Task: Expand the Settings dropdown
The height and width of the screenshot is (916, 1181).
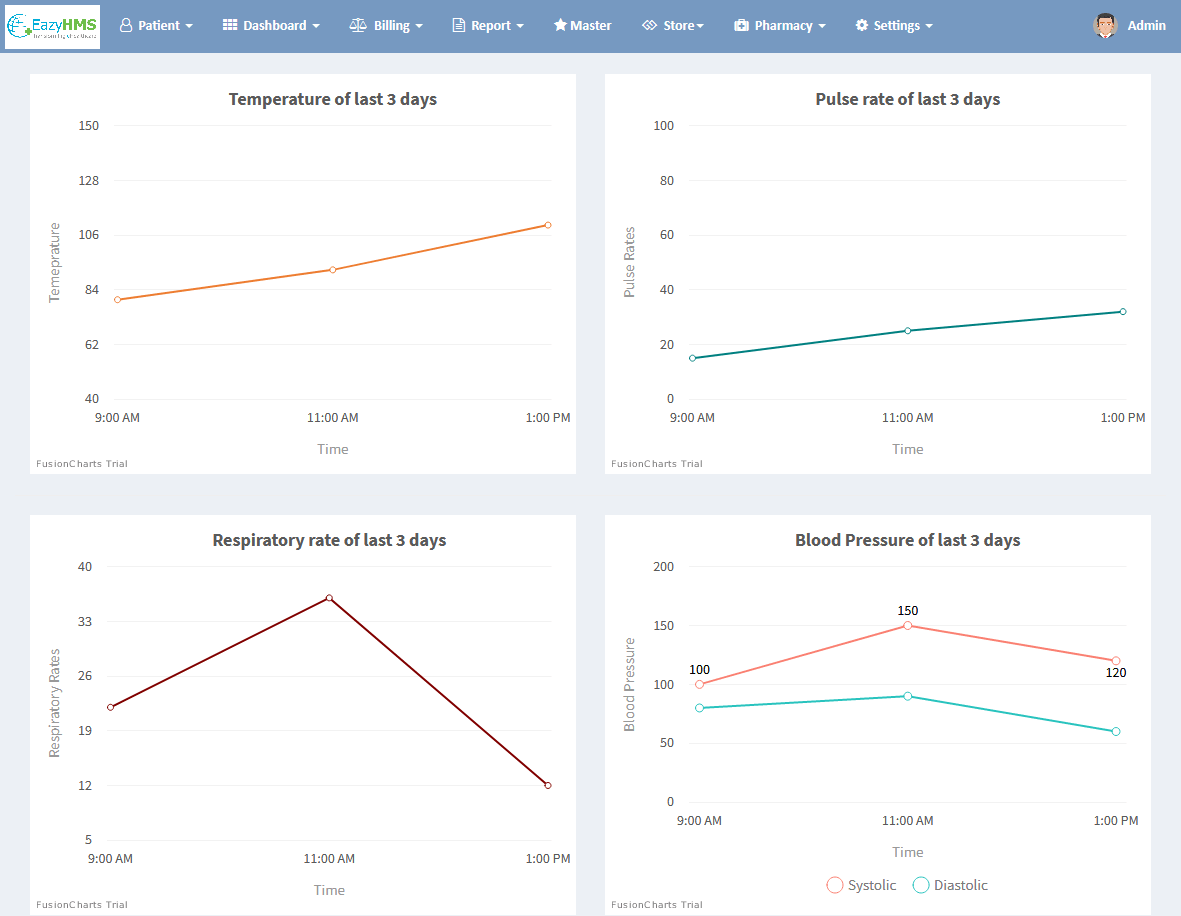Action: pyautogui.click(x=894, y=25)
